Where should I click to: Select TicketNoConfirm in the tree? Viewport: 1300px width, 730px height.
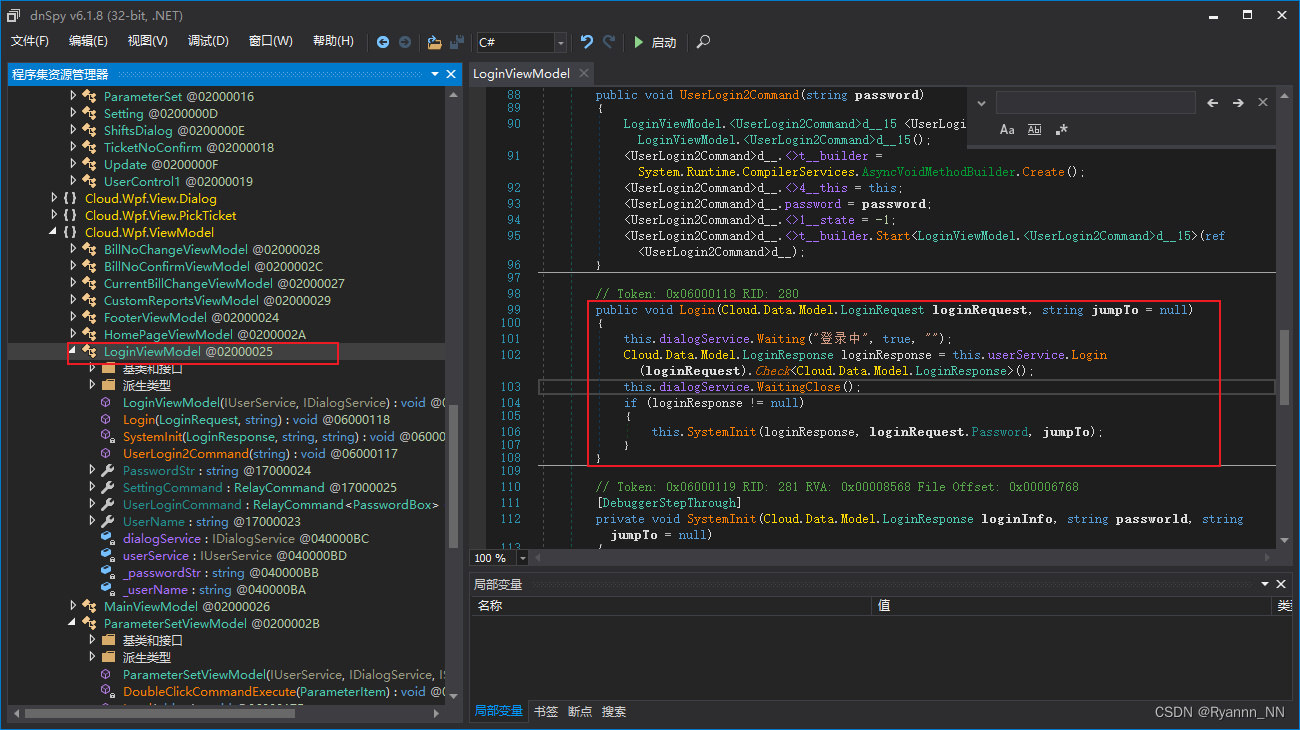[x=188, y=147]
